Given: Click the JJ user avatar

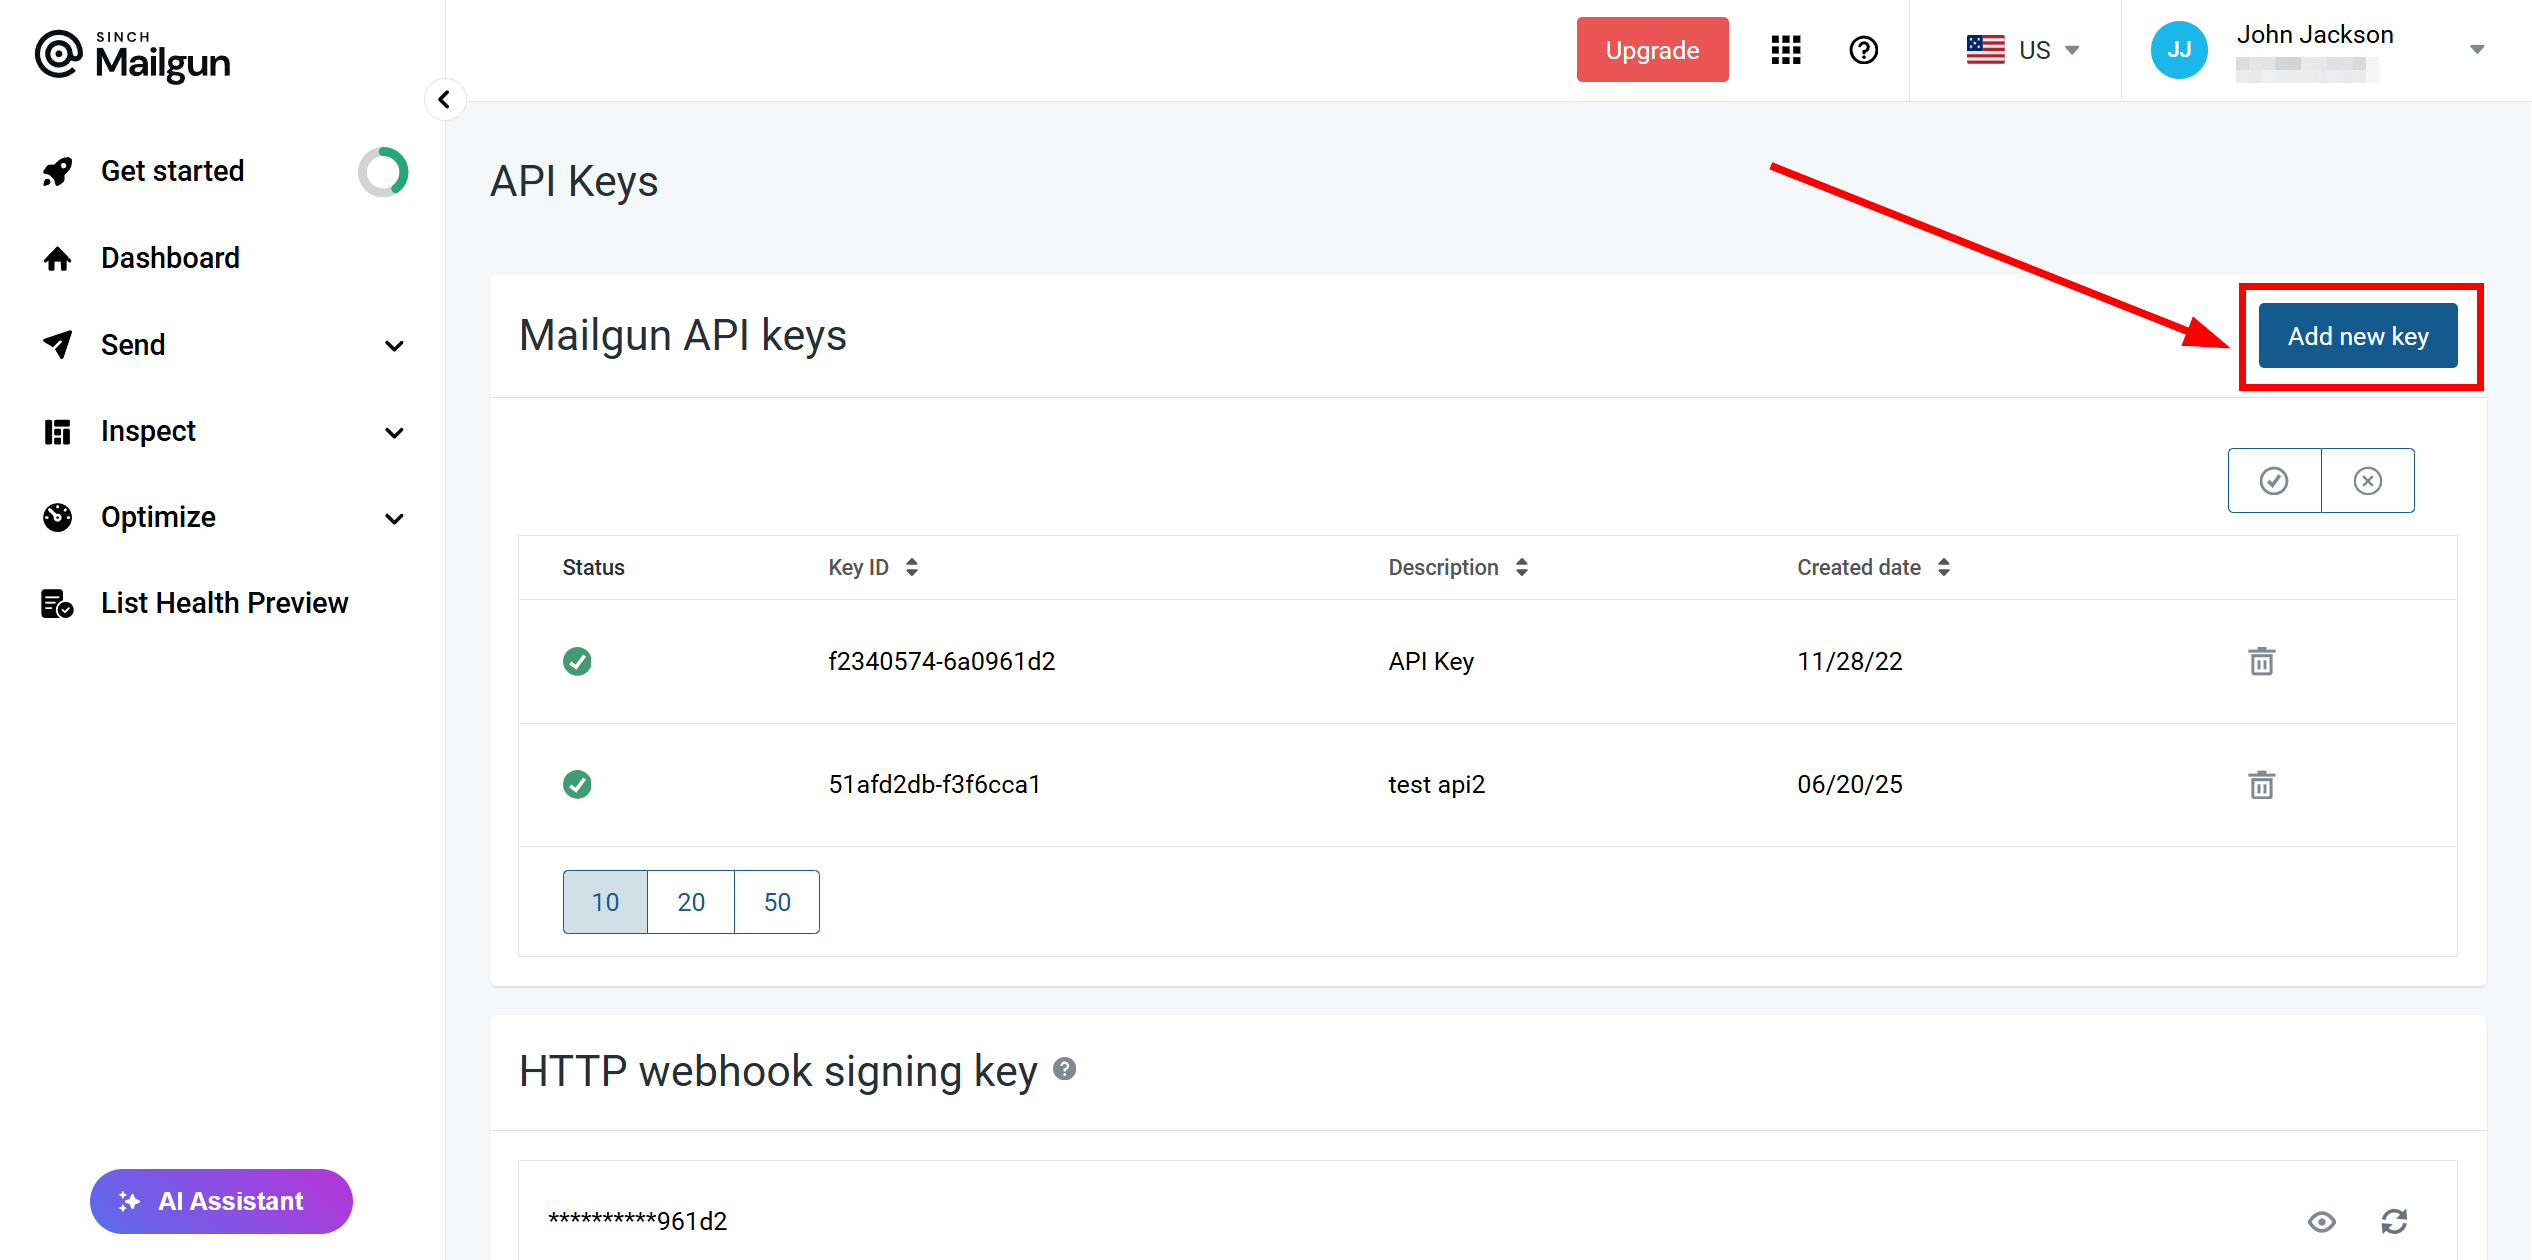Looking at the screenshot, I should 2180,50.
